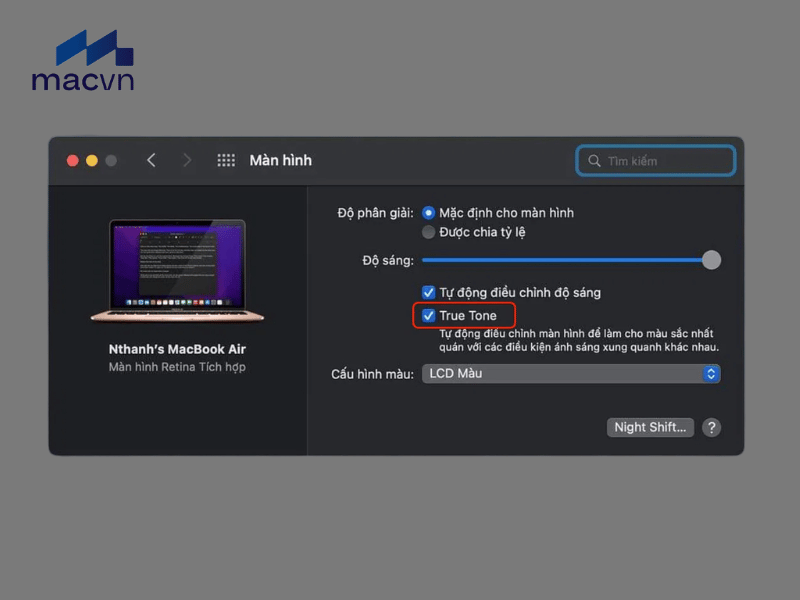Screen dimensions: 800x600
Task: Select "Được chia tỷ lệ" radio button
Action: click(x=429, y=232)
